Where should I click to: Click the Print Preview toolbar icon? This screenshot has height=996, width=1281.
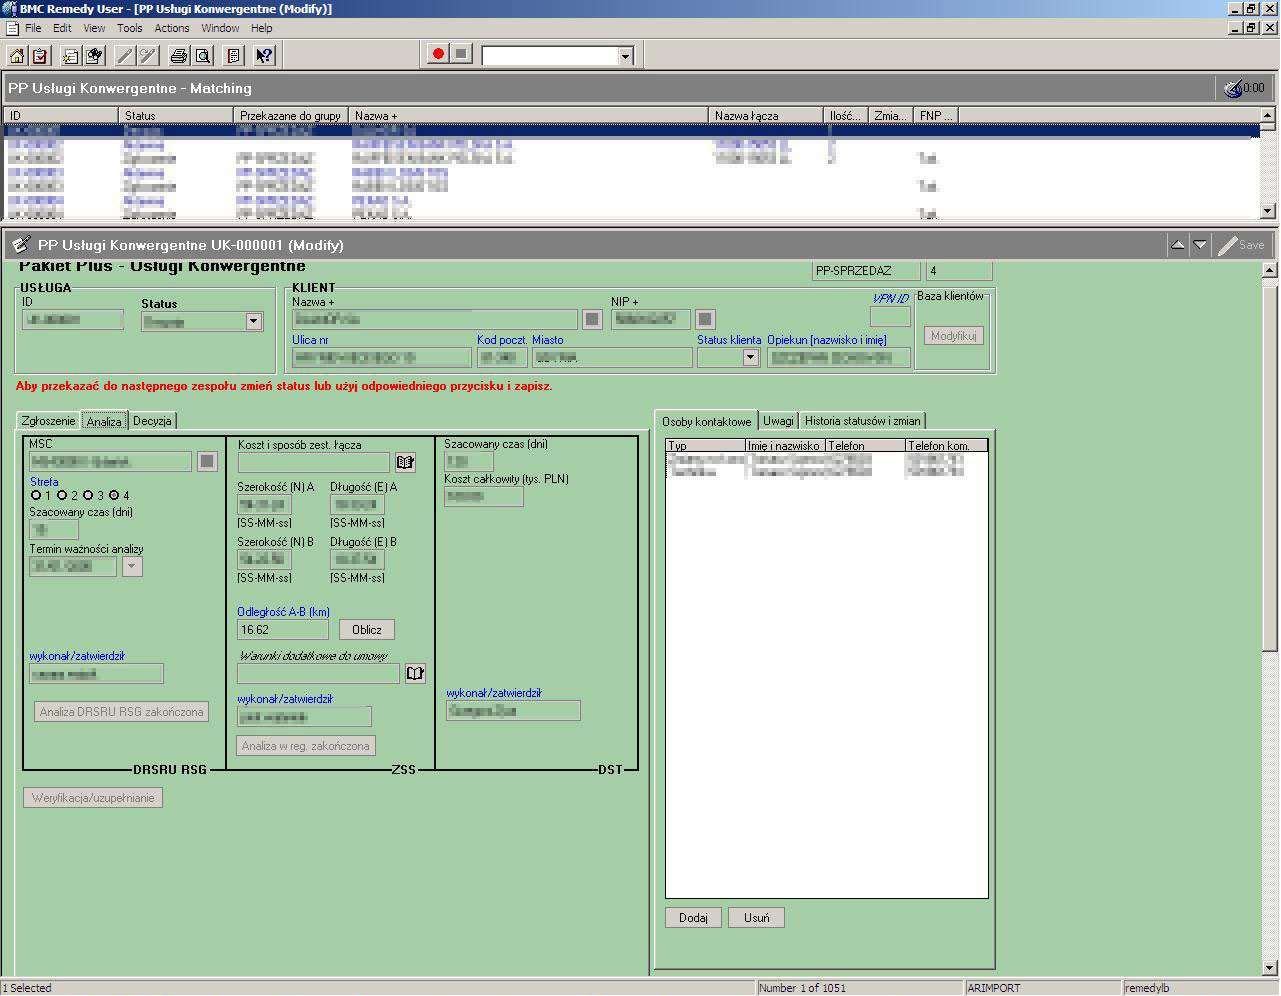coord(203,55)
